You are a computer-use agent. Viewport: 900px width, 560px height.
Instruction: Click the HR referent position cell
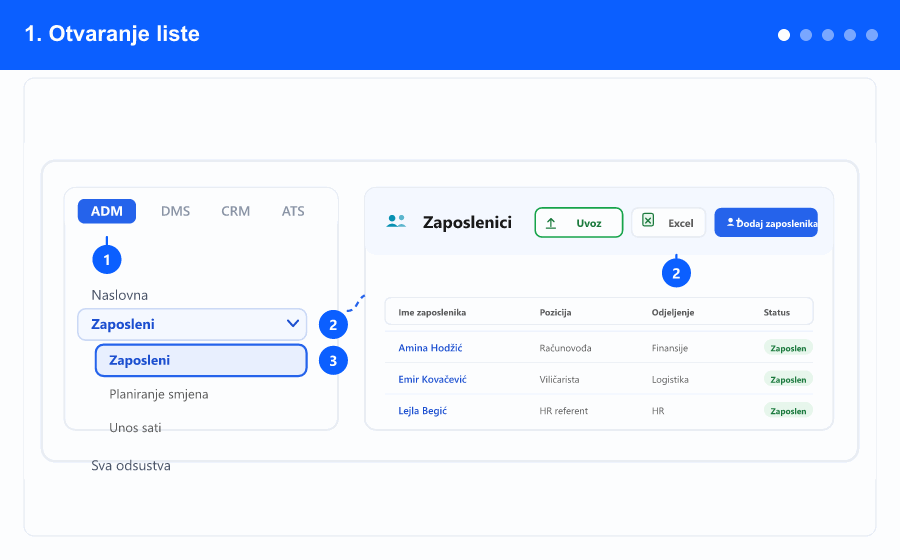[x=563, y=411]
